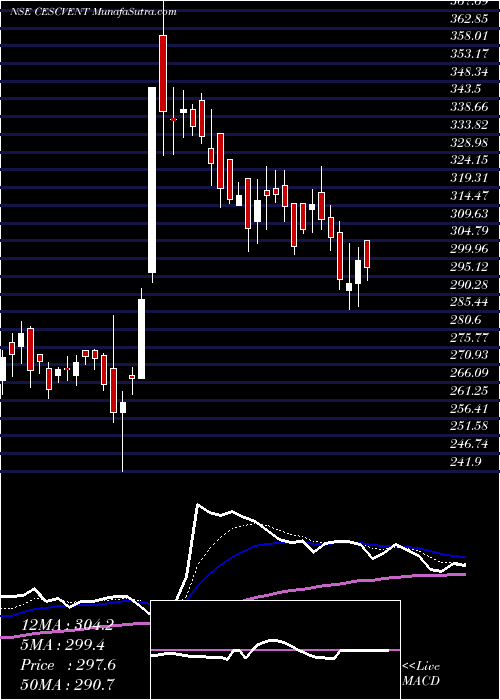Viewport: 500px width, 700px height.
Task: Click the 314.47 price axis label
Action: tap(470, 196)
